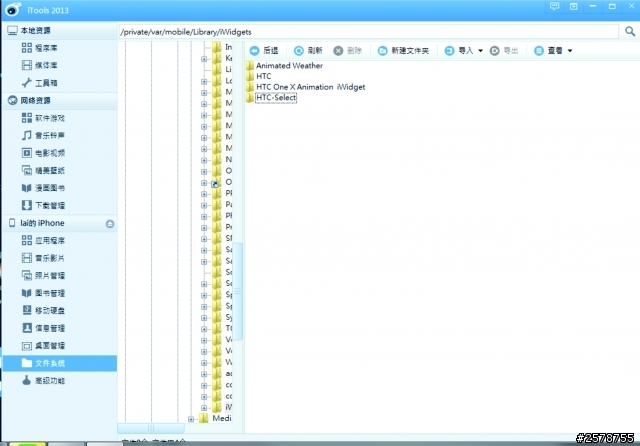Click the 网络资源 section header
The width and height of the screenshot is (640, 446).
(60, 100)
